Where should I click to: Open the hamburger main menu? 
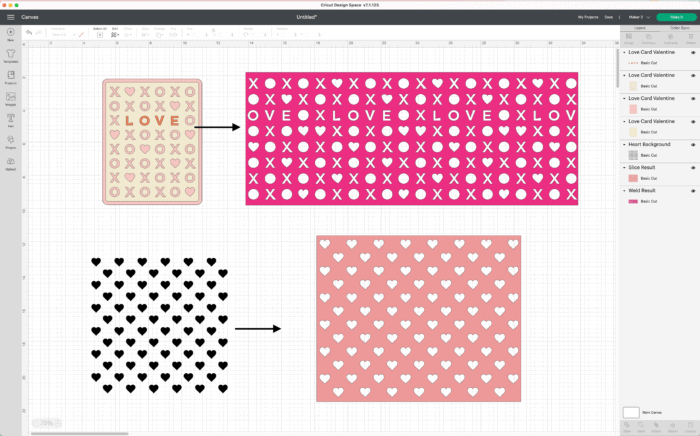pos(10,17)
